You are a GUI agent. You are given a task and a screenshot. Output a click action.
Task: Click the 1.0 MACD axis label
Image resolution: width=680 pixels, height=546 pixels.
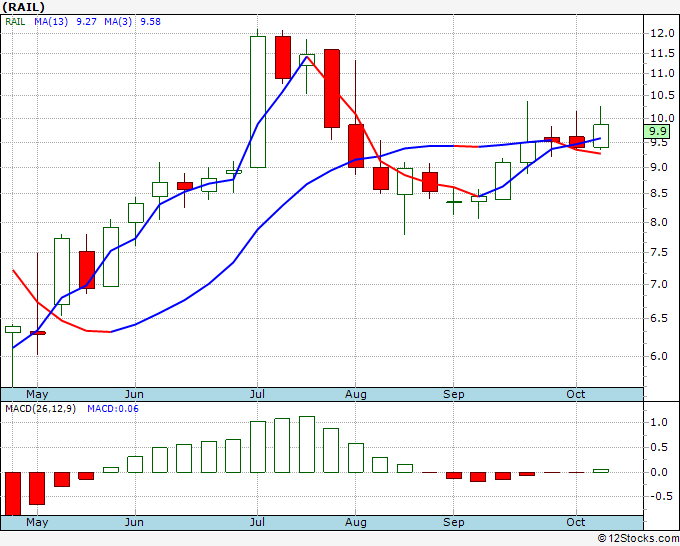pos(659,422)
